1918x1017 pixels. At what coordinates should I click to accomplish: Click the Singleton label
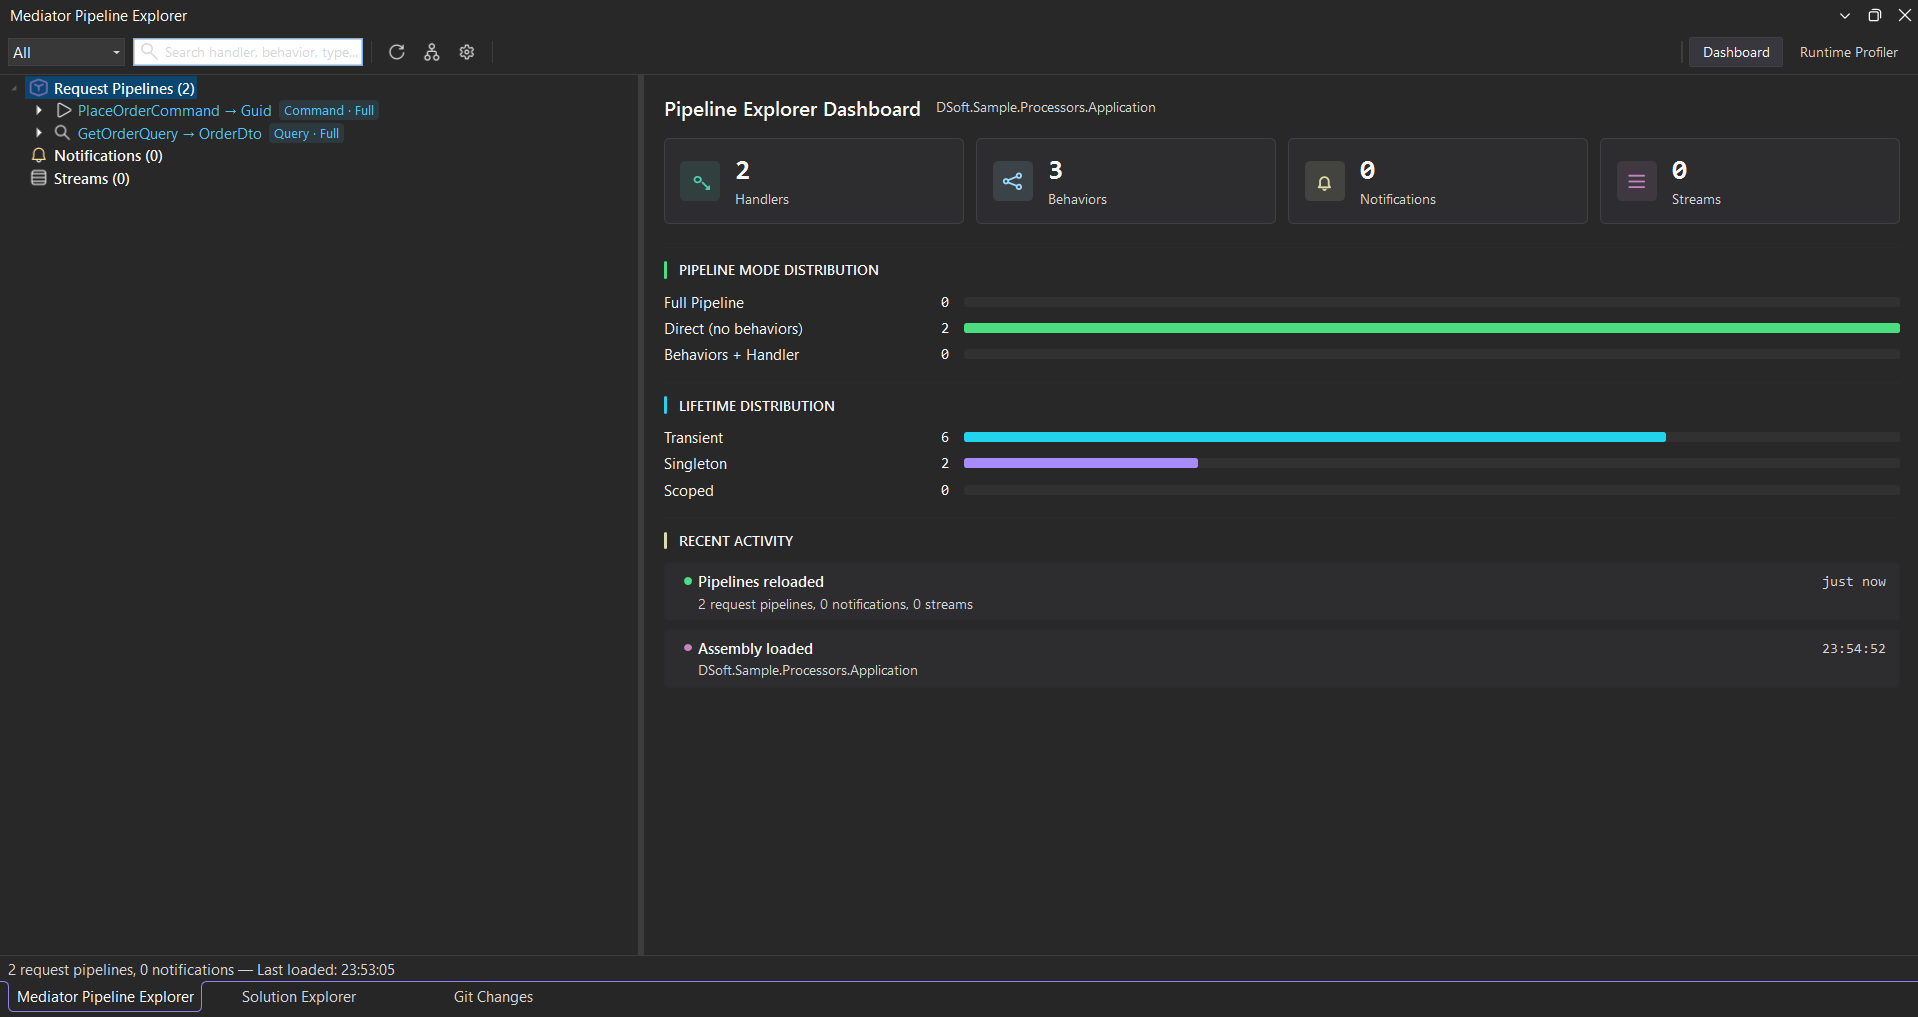pos(695,463)
